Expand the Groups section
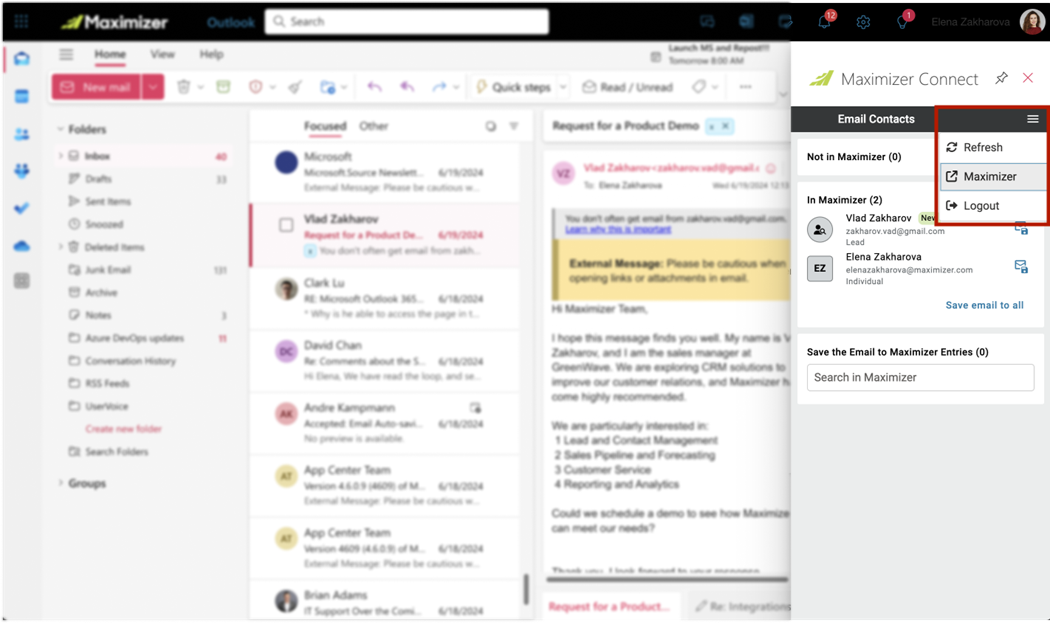 click(x=60, y=483)
